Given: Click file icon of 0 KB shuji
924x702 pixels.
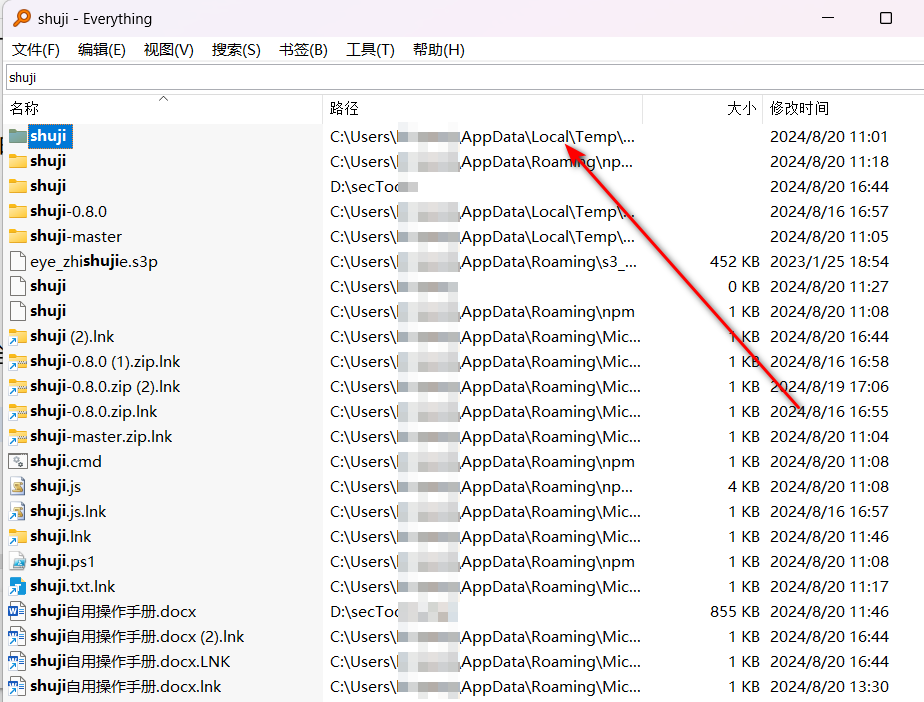Looking at the screenshot, I should click(18, 286).
